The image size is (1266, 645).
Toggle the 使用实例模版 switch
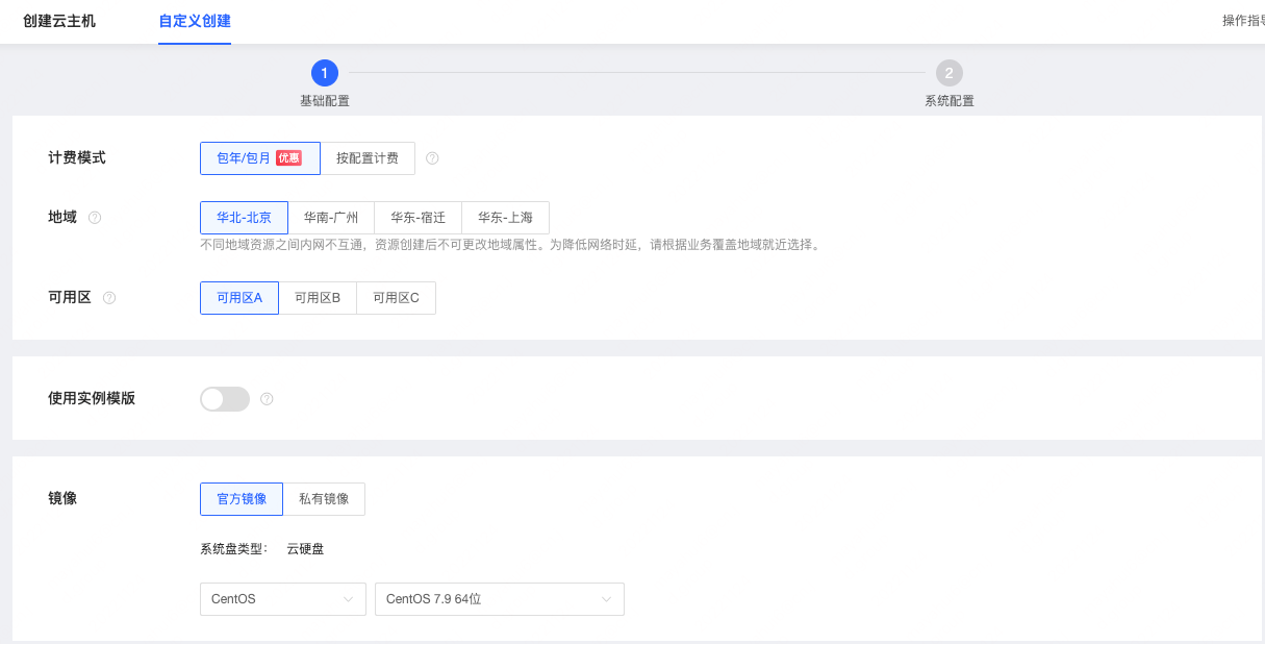tap(225, 399)
